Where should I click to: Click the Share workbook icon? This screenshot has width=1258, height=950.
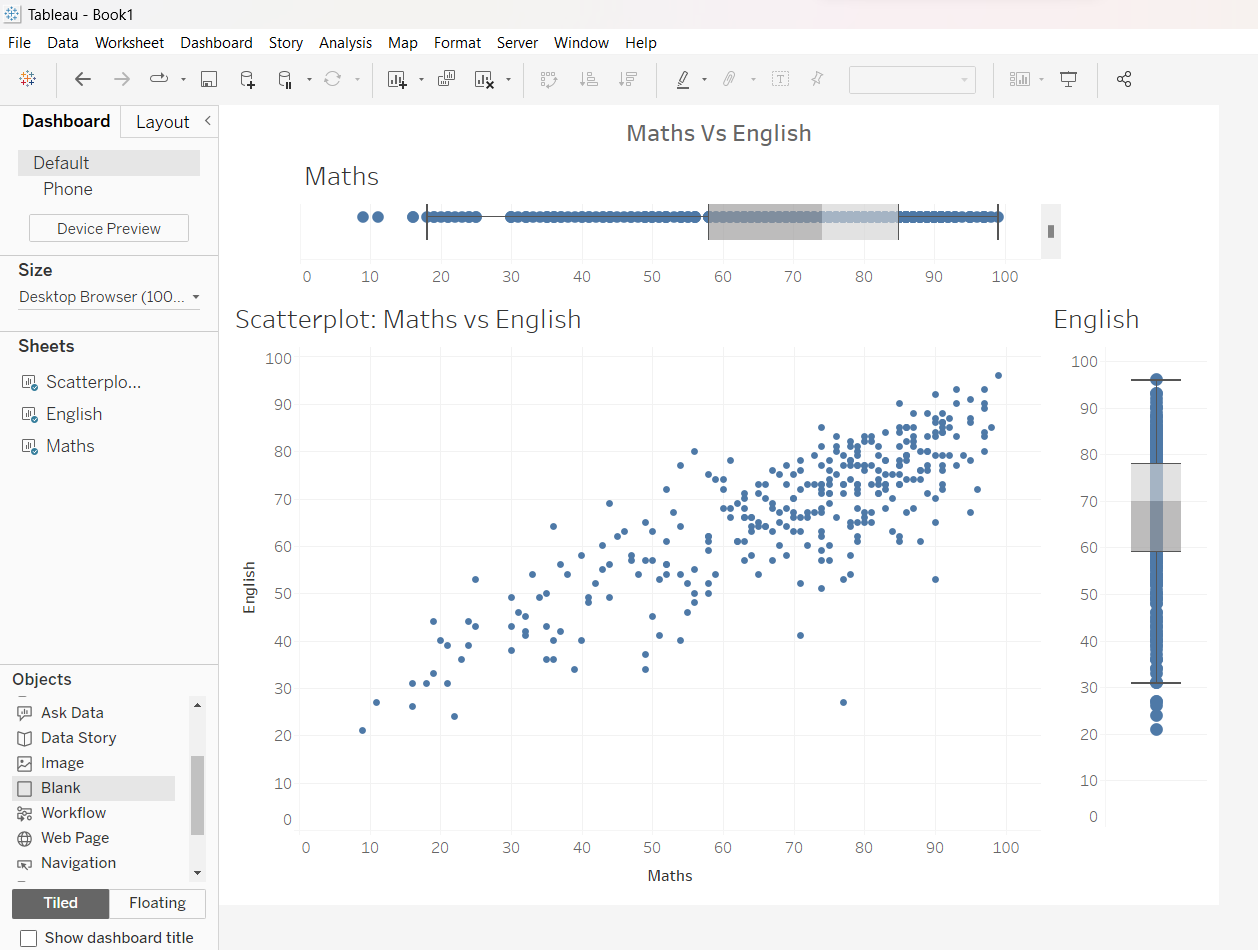1123,80
